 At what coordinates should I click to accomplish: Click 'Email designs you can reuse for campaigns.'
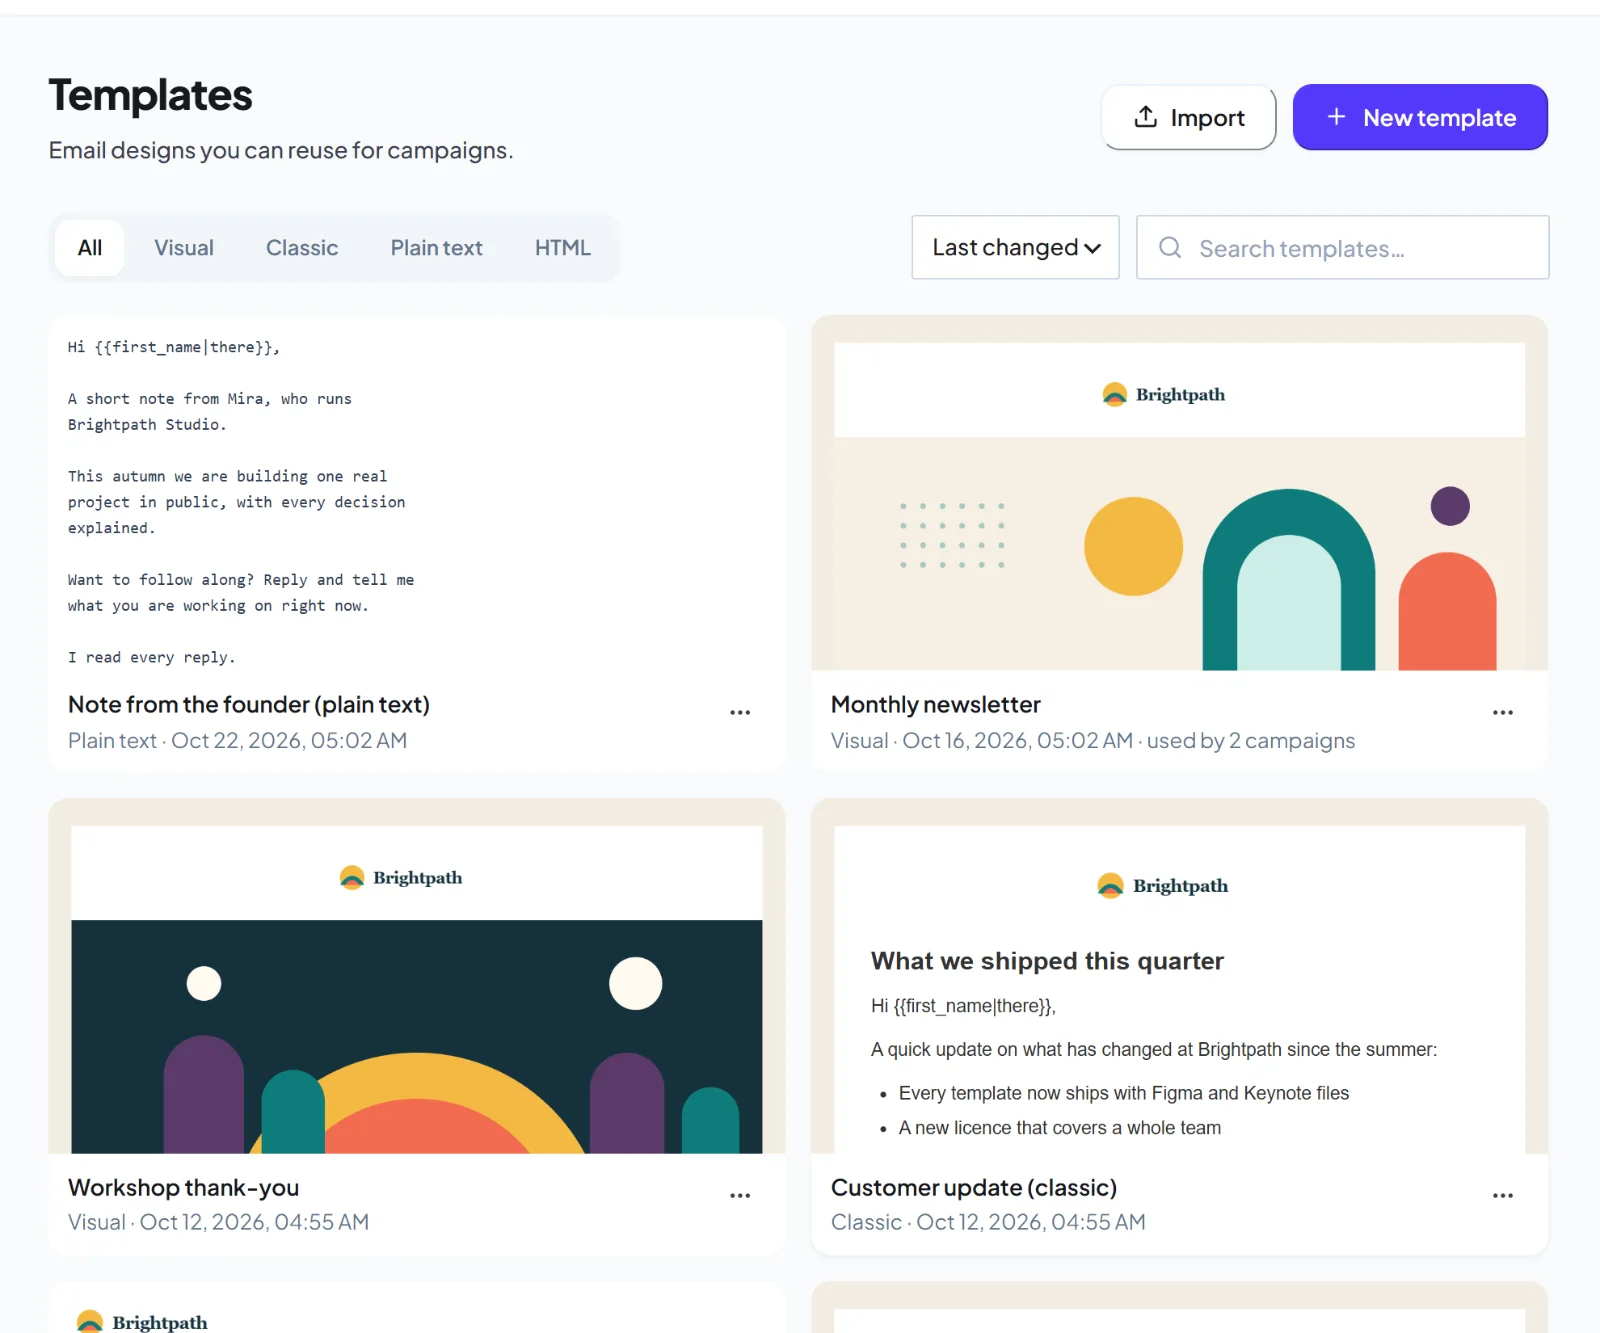pos(281,150)
